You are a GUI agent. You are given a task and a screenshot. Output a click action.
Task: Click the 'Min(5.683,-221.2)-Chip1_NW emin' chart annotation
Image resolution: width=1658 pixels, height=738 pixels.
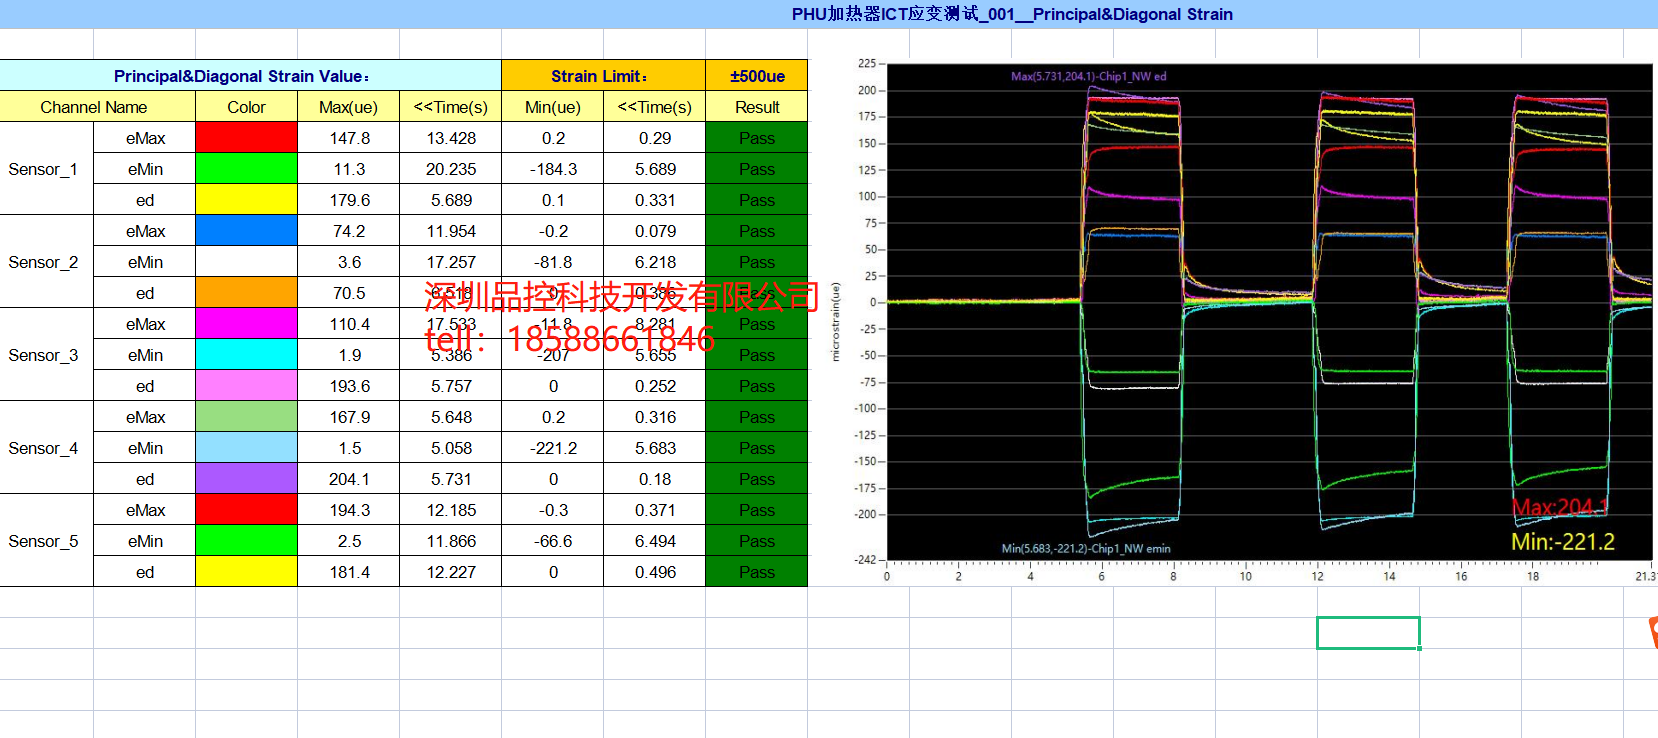pyautogui.click(x=1086, y=548)
